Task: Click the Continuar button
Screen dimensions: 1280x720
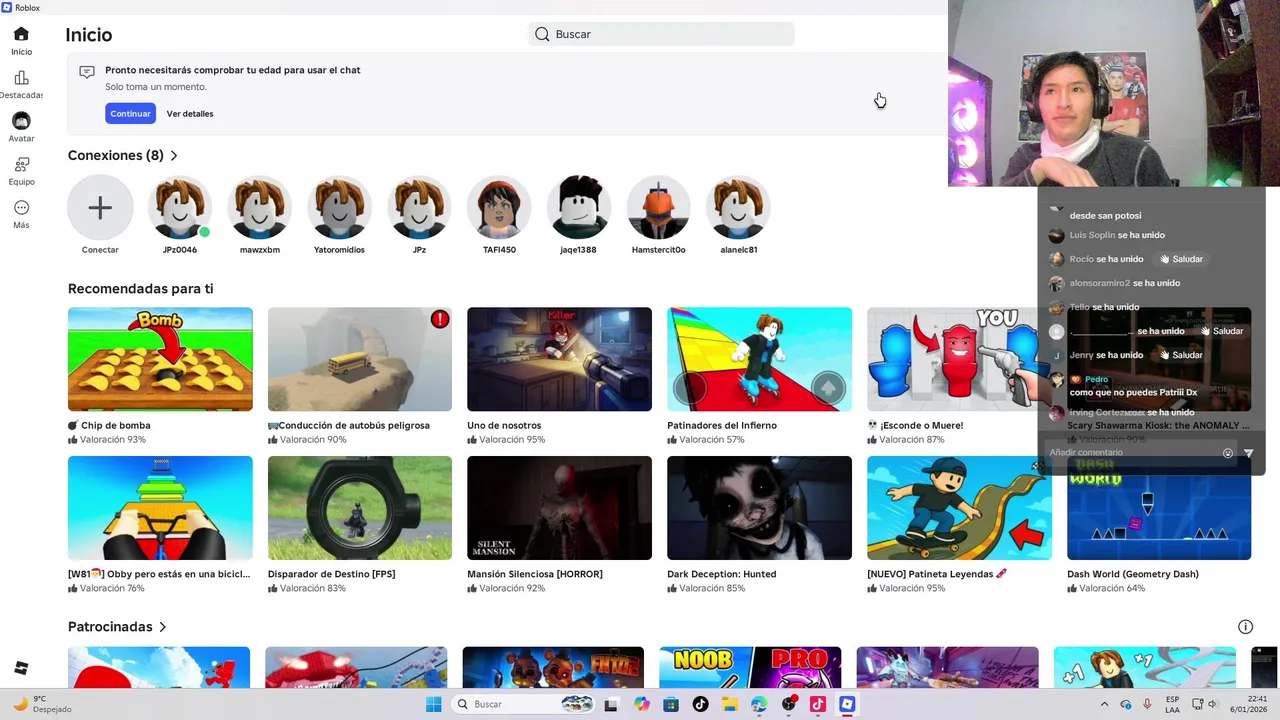Action: (130, 113)
